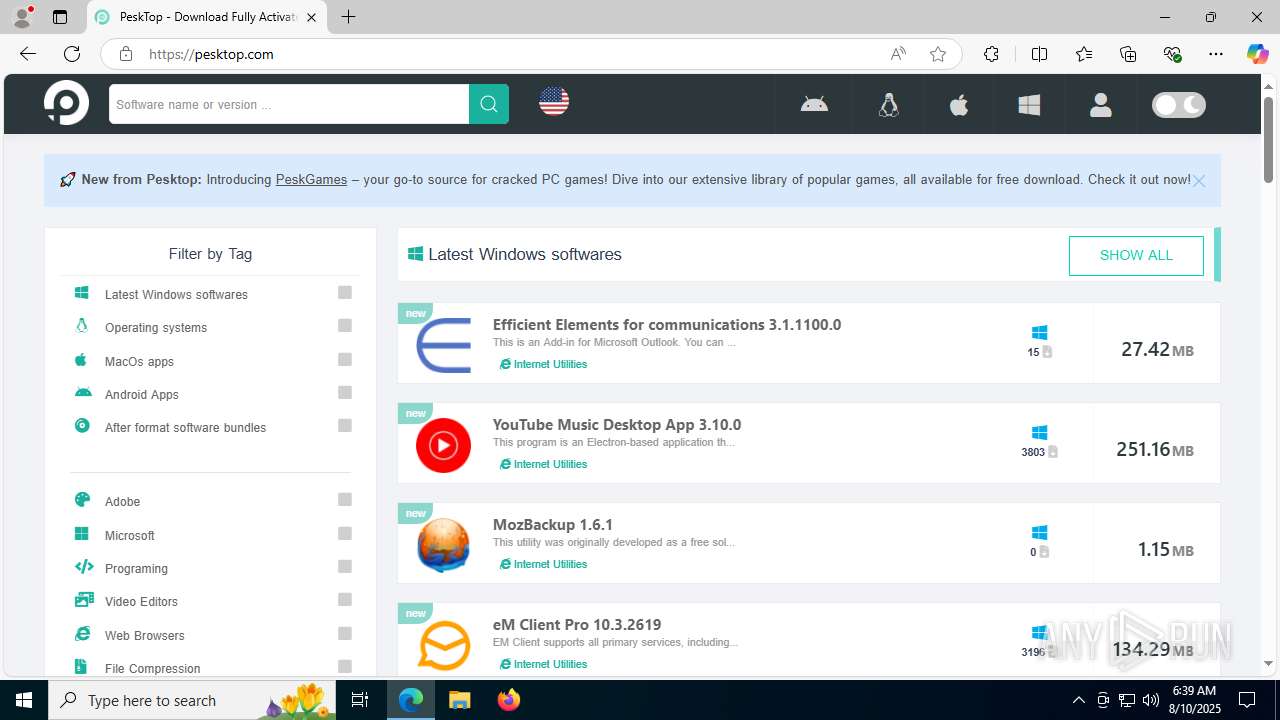The height and width of the screenshot is (720, 1280).
Task: Open the Apple macOS category icon
Action: [x=959, y=104]
